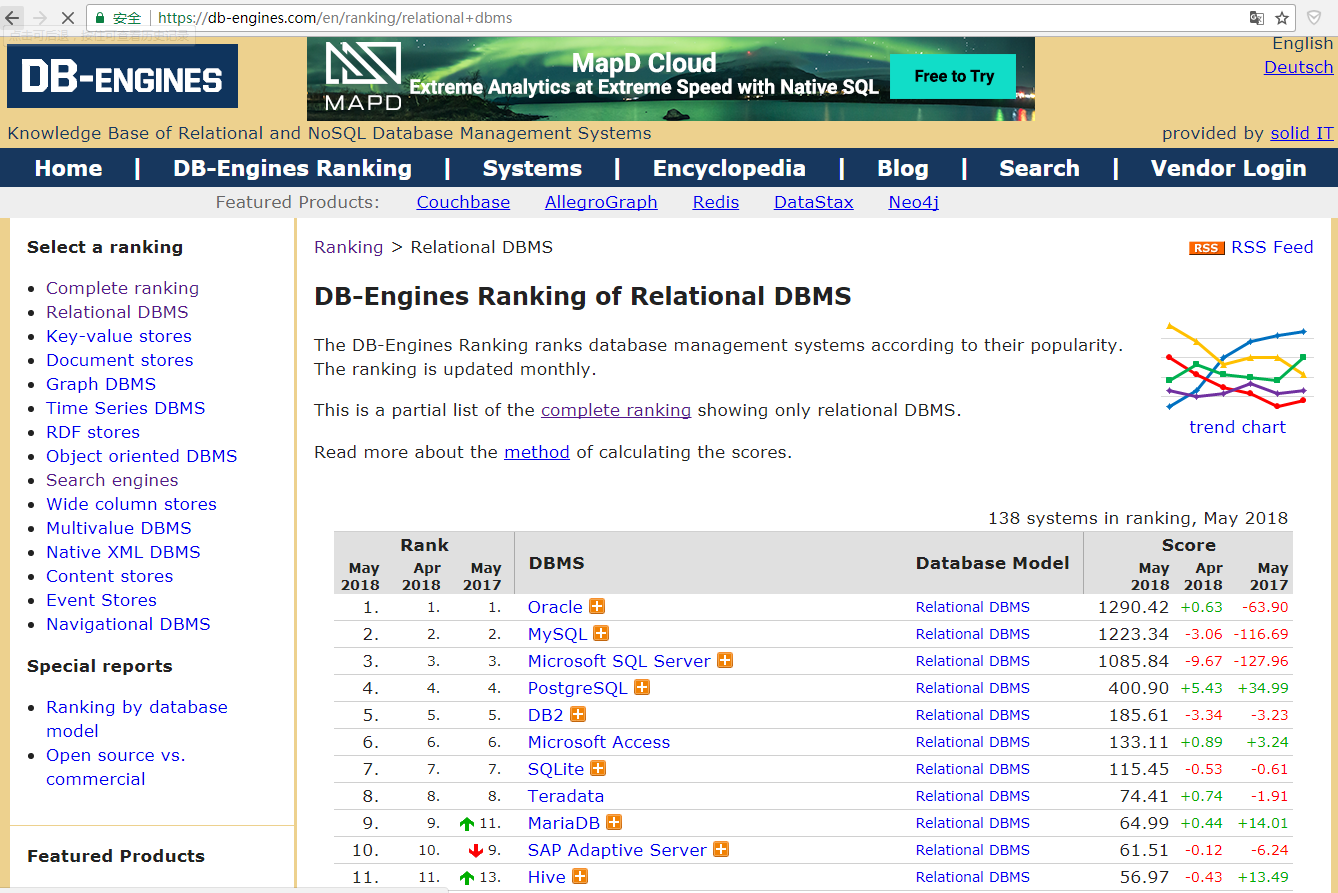Click the Ranking breadcrumb link
The height and width of the screenshot is (893, 1338).
point(348,247)
